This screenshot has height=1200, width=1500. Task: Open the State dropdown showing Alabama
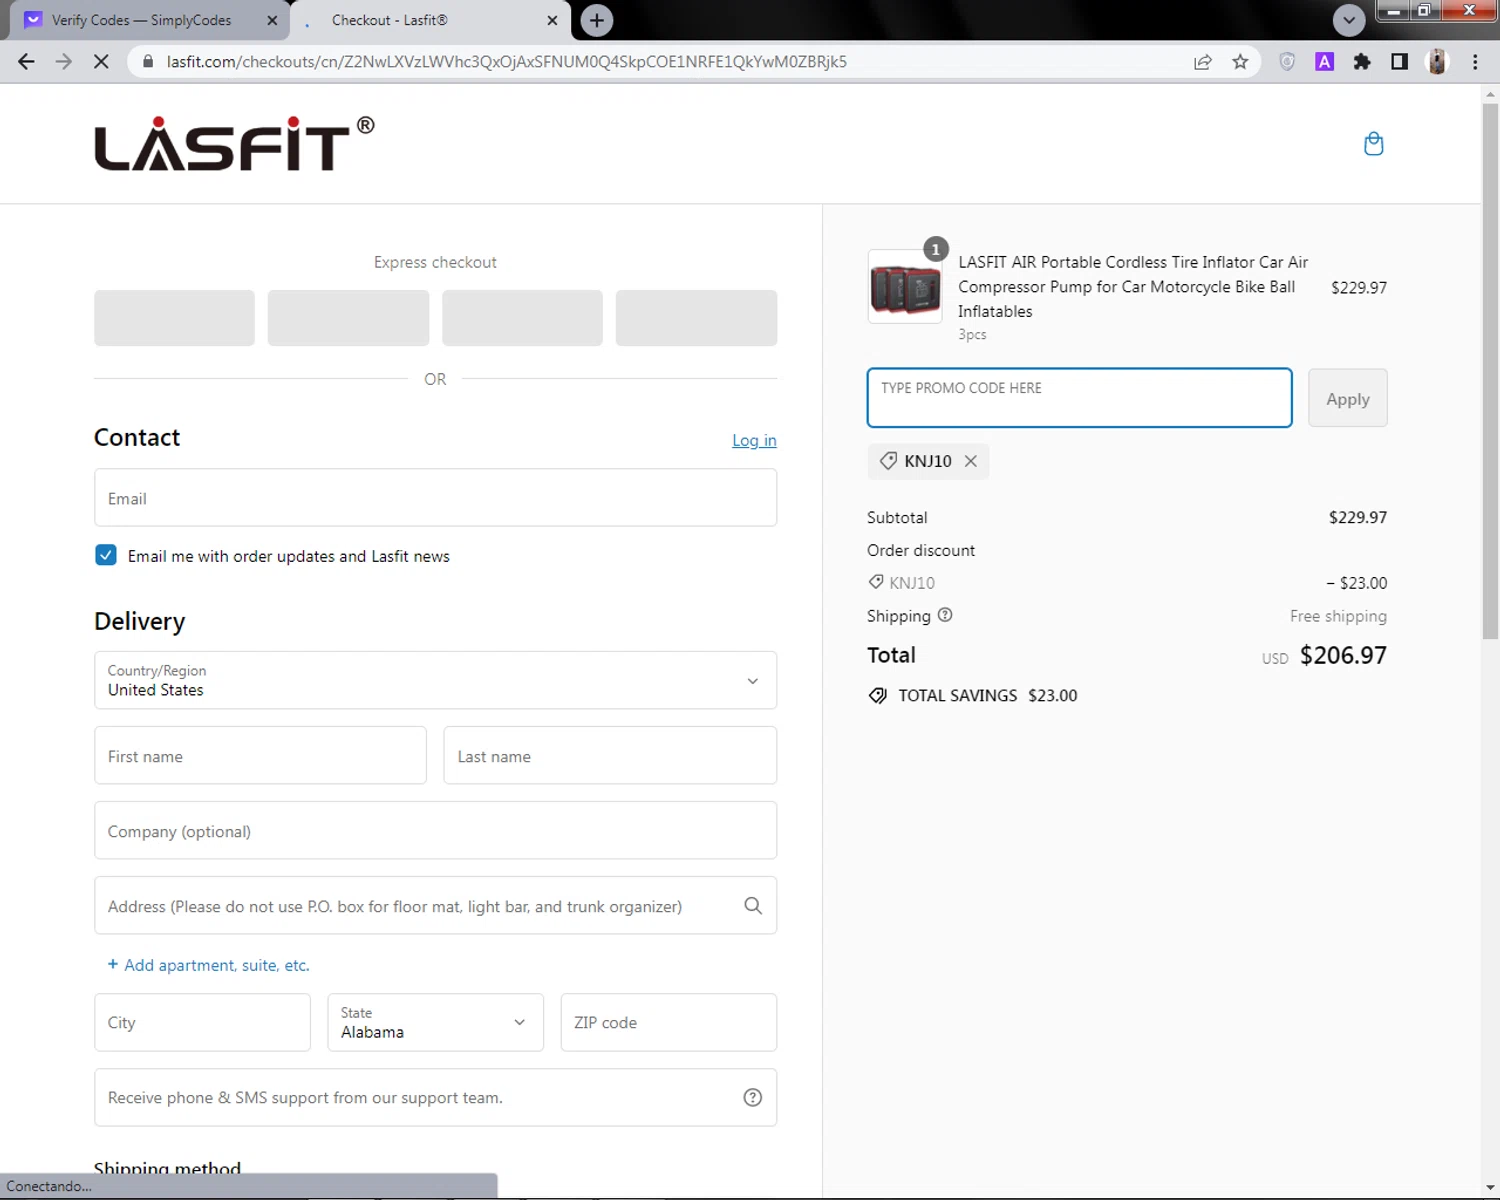pyautogui.click(x=435, y=1022)
